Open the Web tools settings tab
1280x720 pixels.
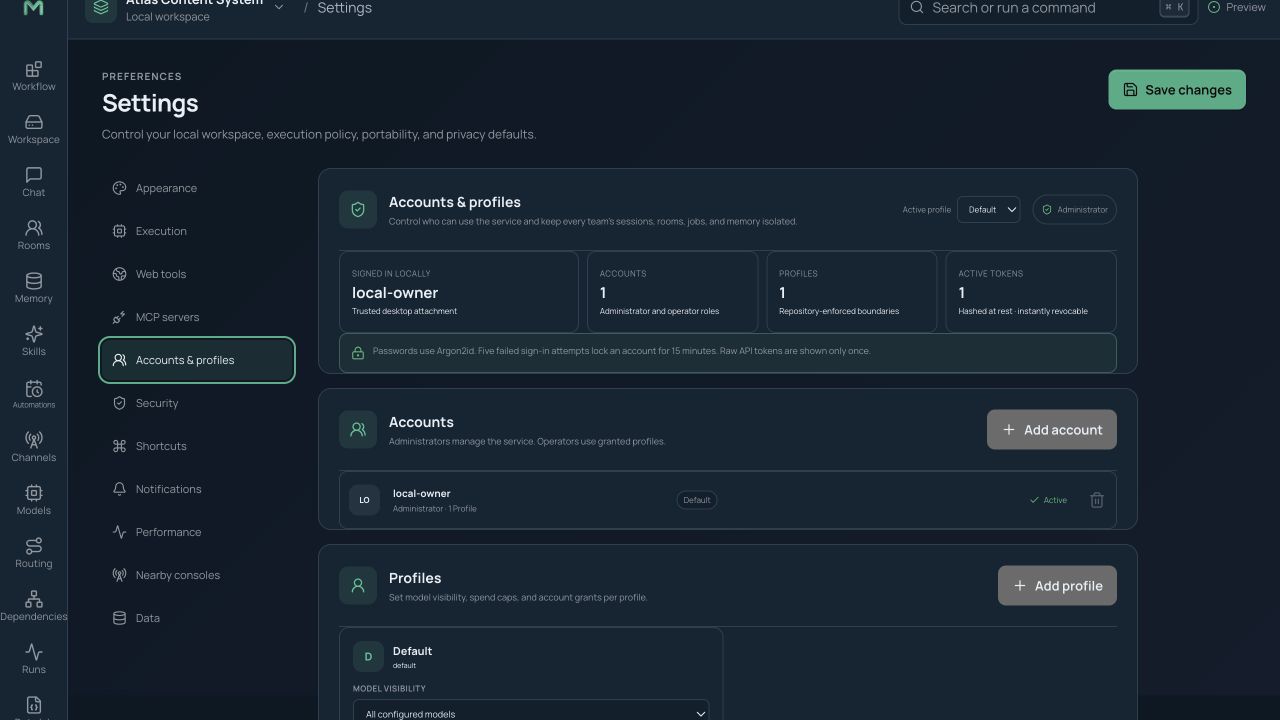coord(197,274)
